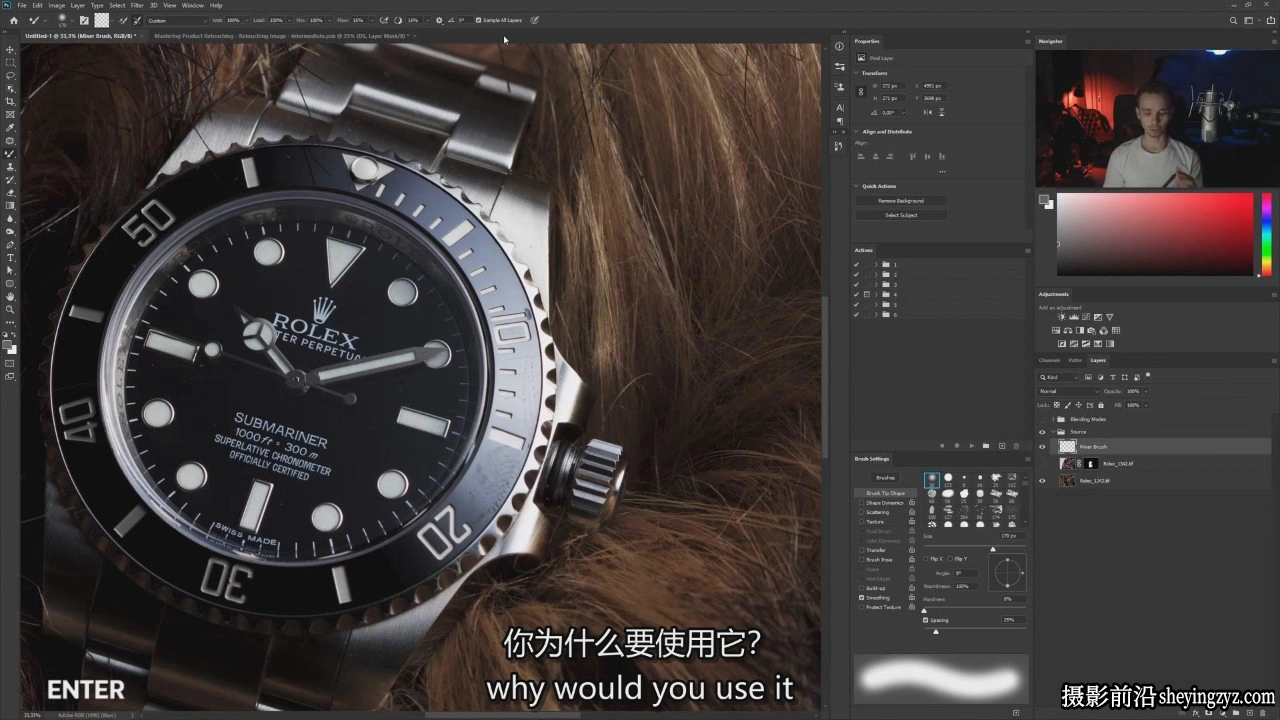Enable airbrush-style build-up icon in options bar
The image size is (1280, 720).
(383, 20)
